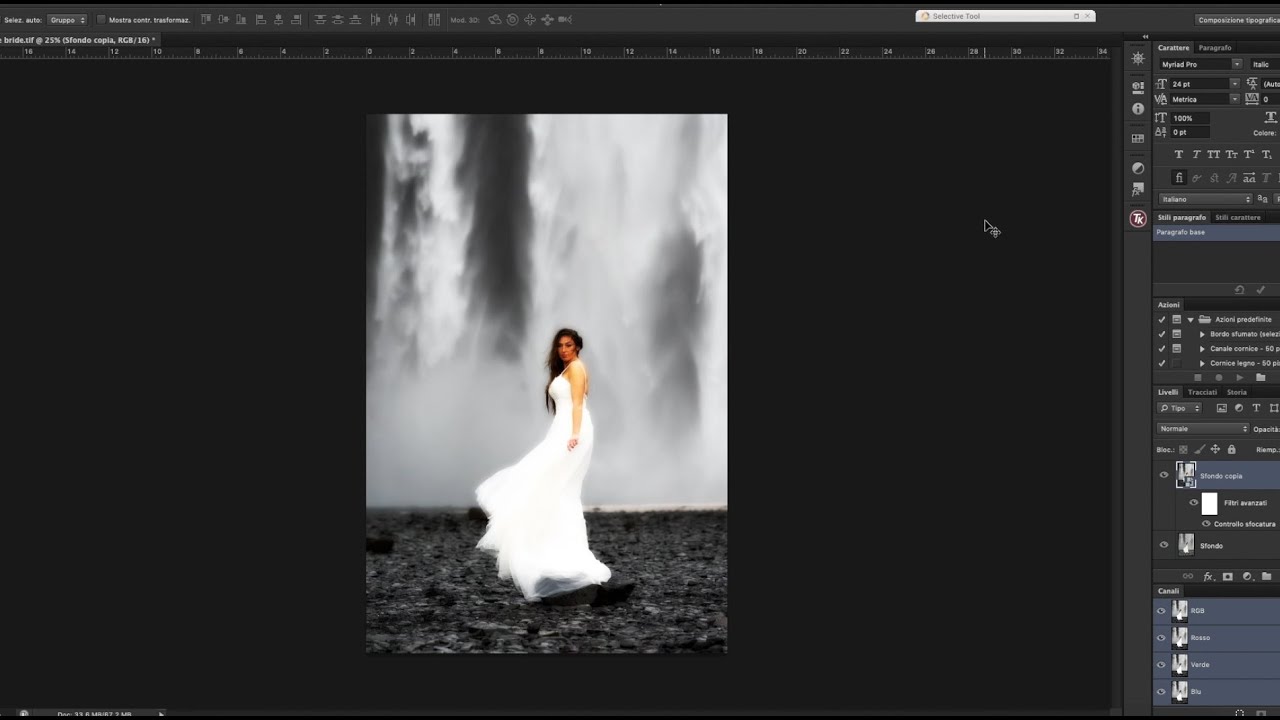Image resolution: width=1280 pixels, height=720 pixels.
Task: Toggle standard ligatures fi button
Action: pyautogui.click(x=1178, y=177)
